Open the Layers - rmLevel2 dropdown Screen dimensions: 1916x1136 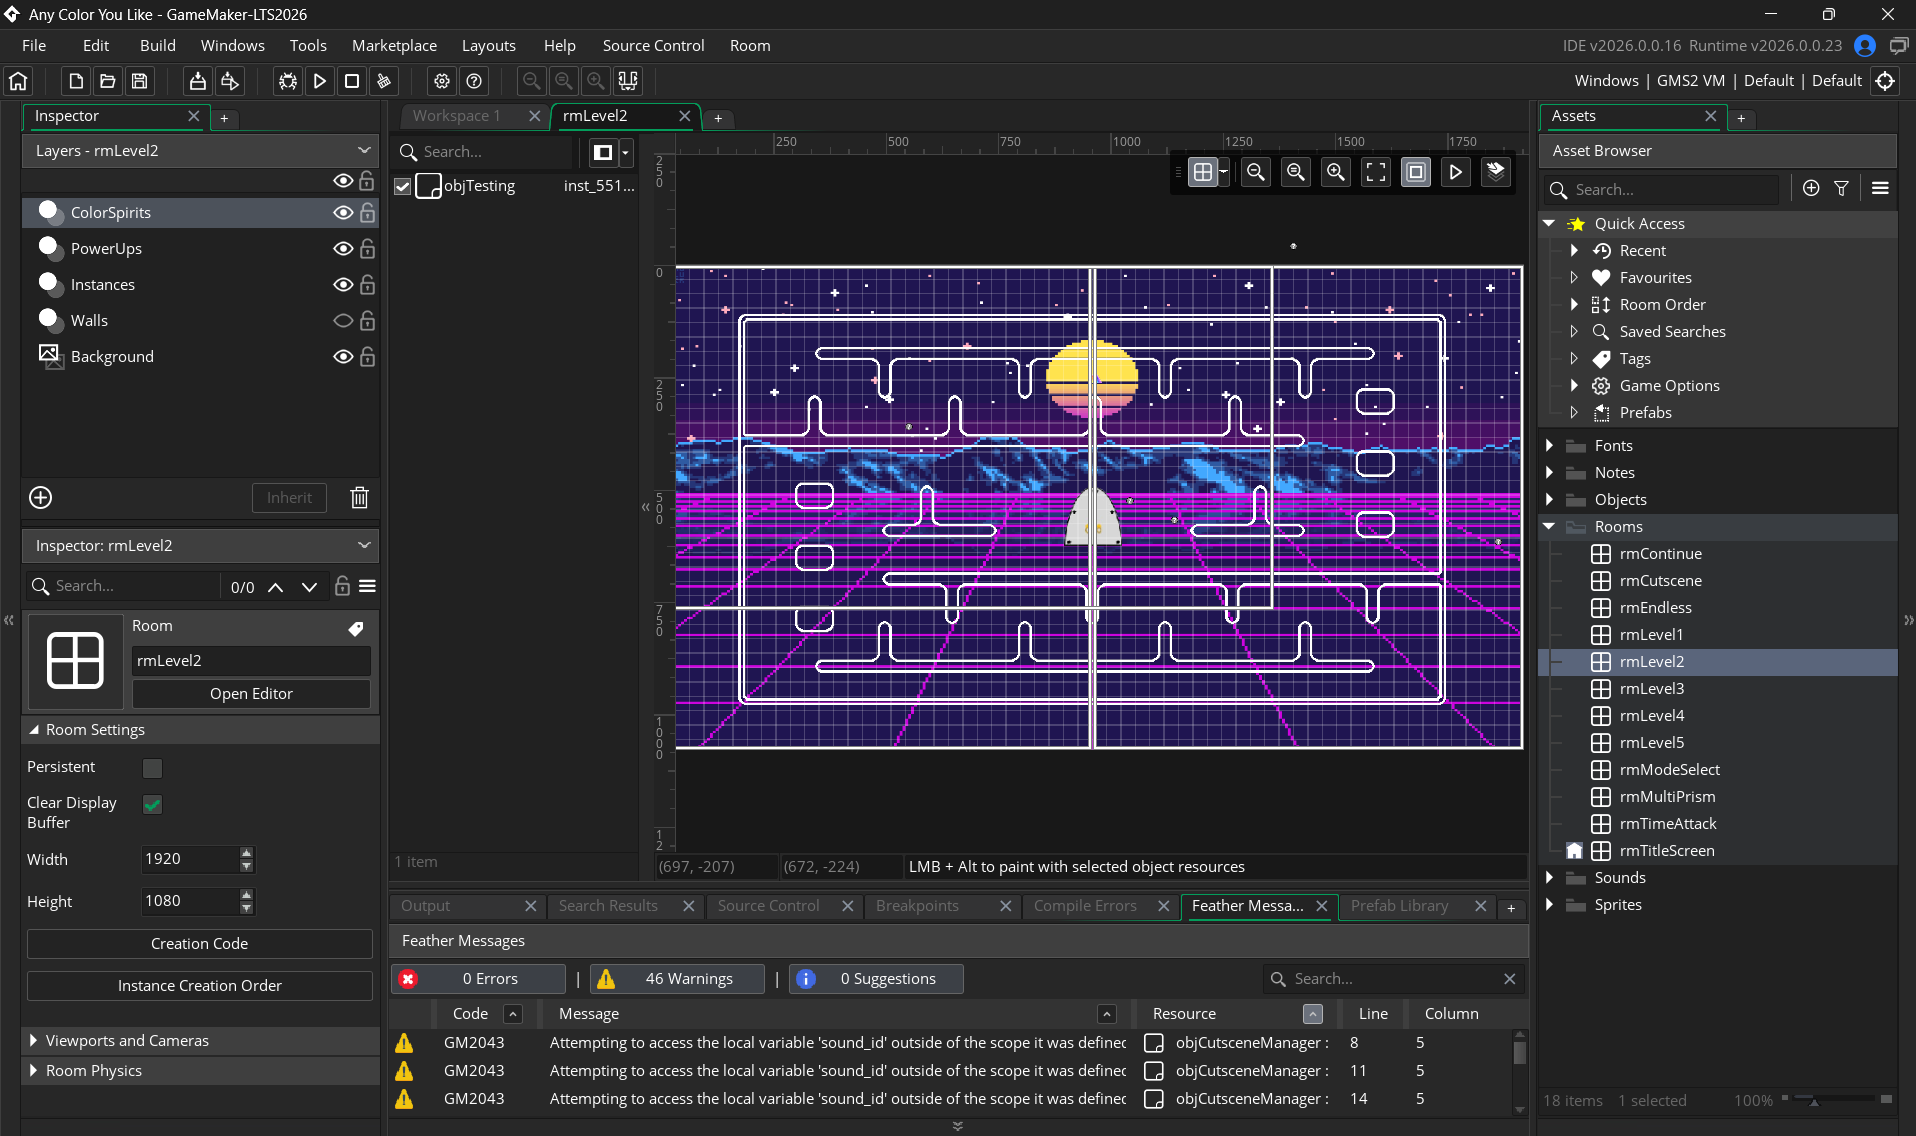tap(200, 151)
